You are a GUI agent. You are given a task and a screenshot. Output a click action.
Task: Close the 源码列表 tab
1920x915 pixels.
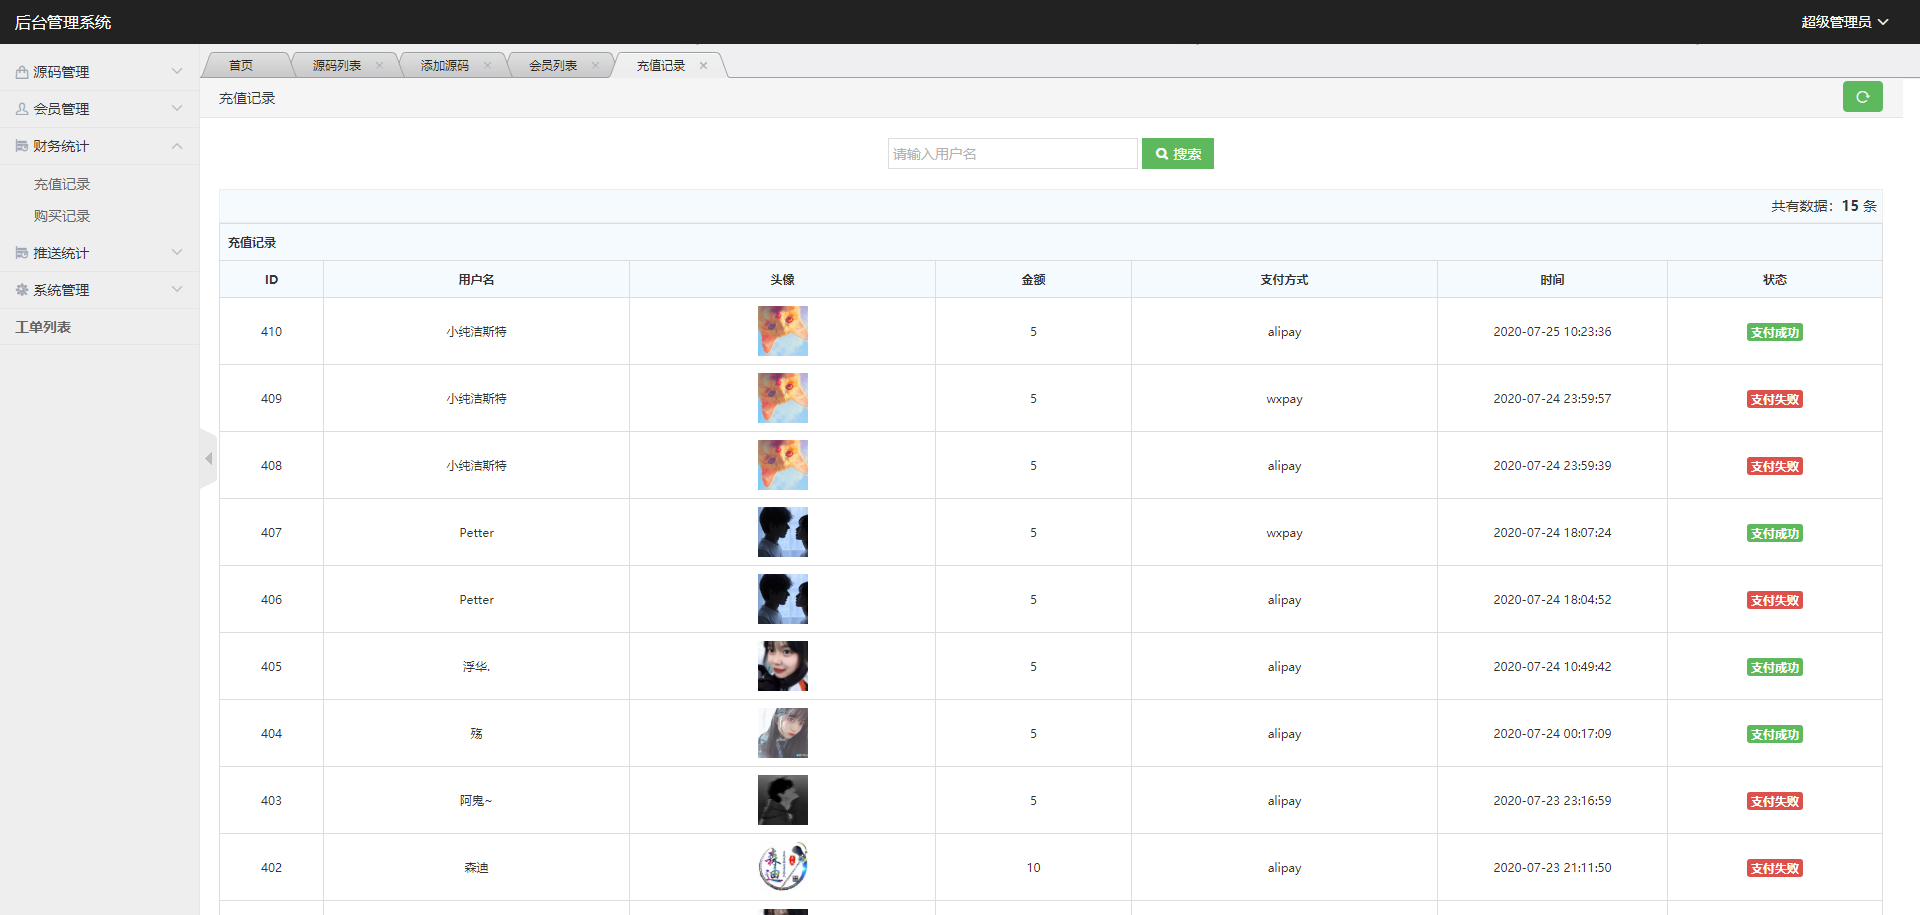click(379, 66)
